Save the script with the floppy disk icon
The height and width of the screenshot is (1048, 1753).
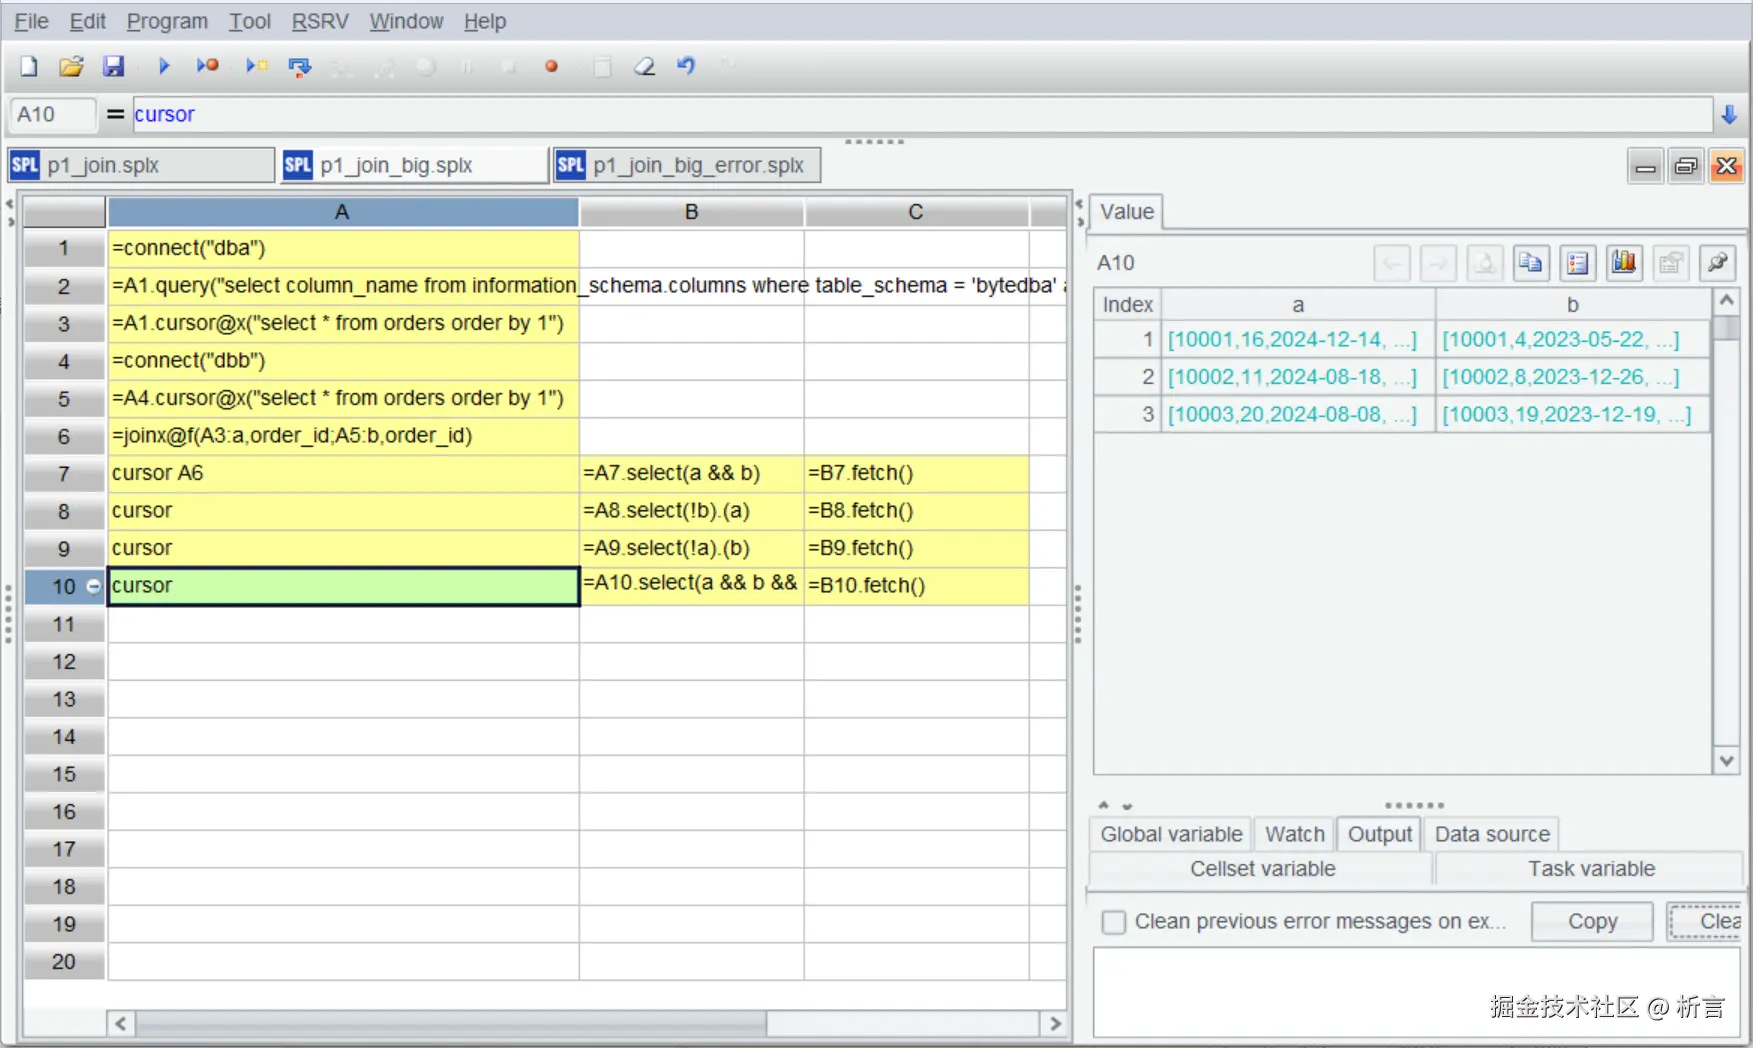[113, 67]
